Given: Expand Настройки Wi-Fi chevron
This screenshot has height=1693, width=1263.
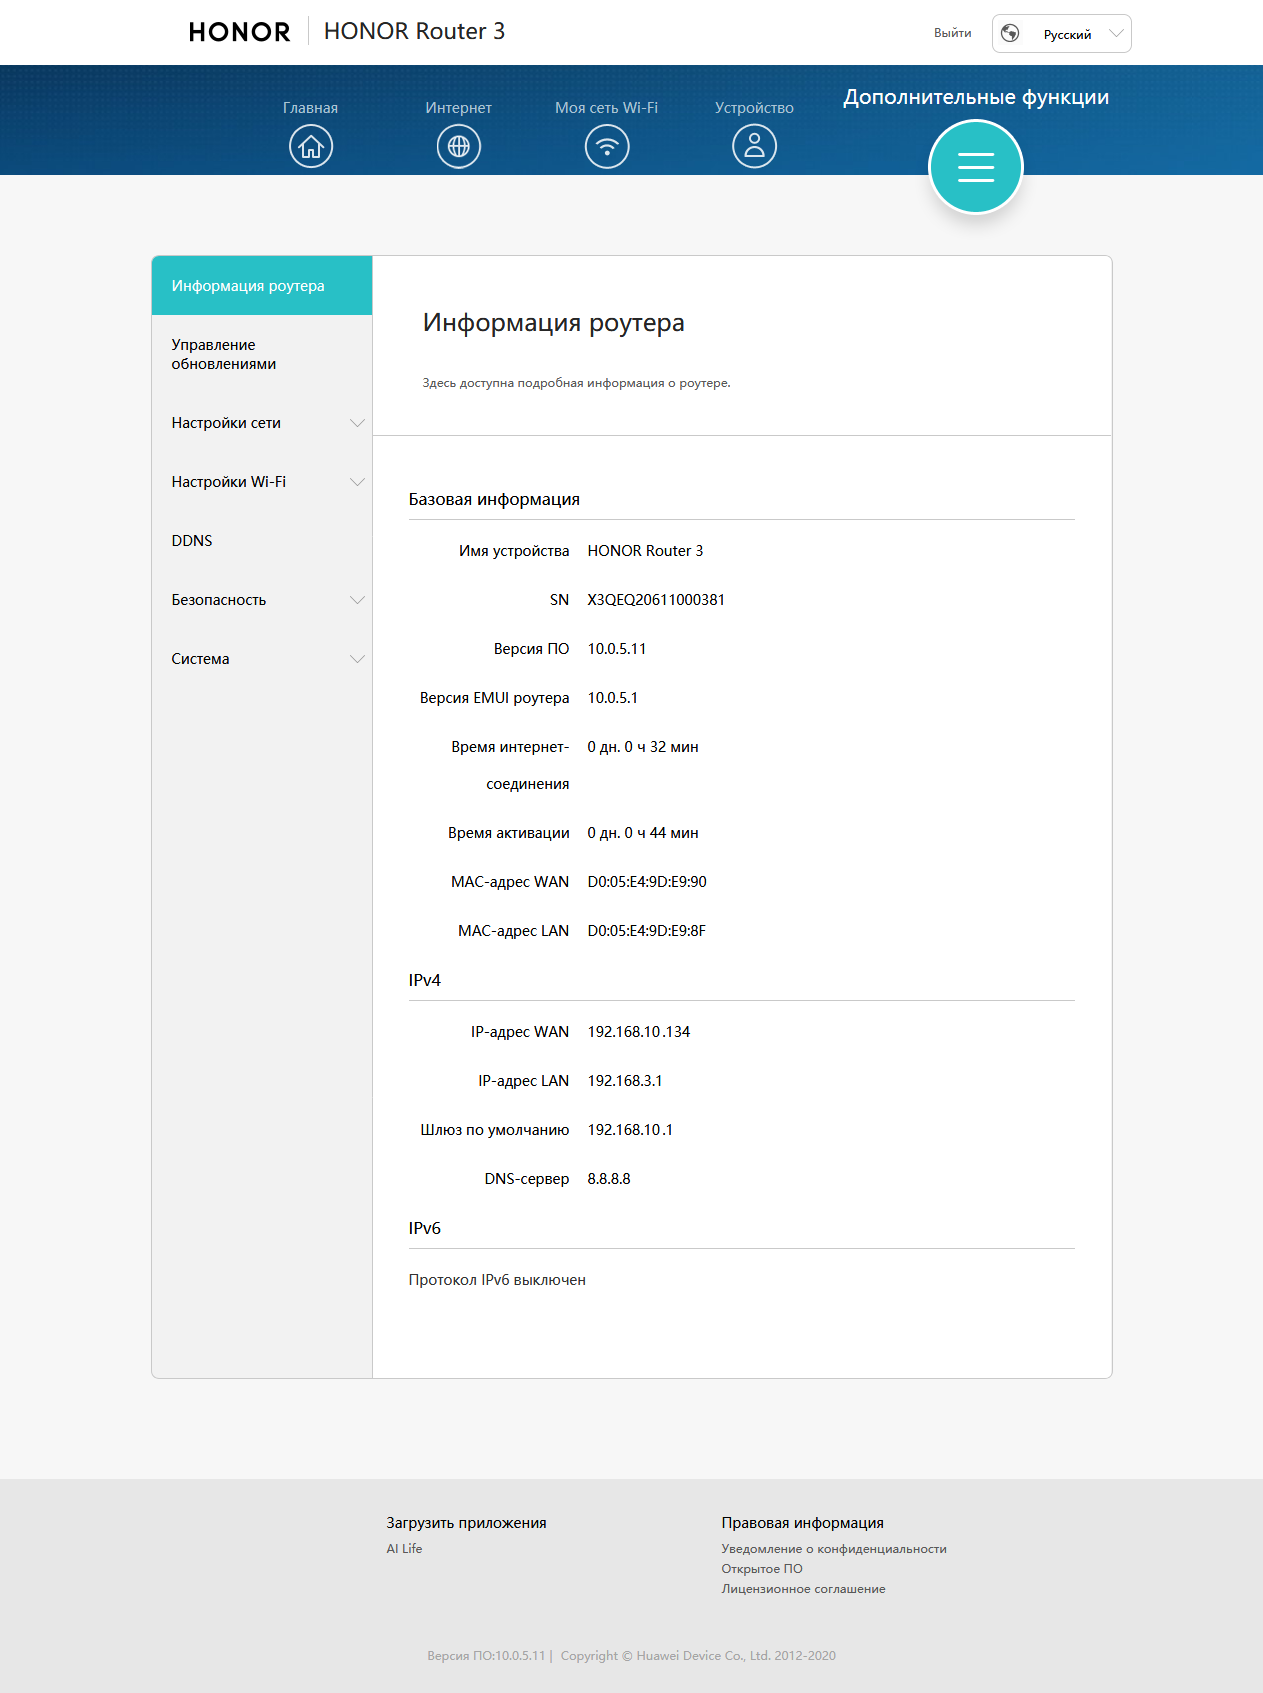Looking at the screenshot, I should click(357, 482).
